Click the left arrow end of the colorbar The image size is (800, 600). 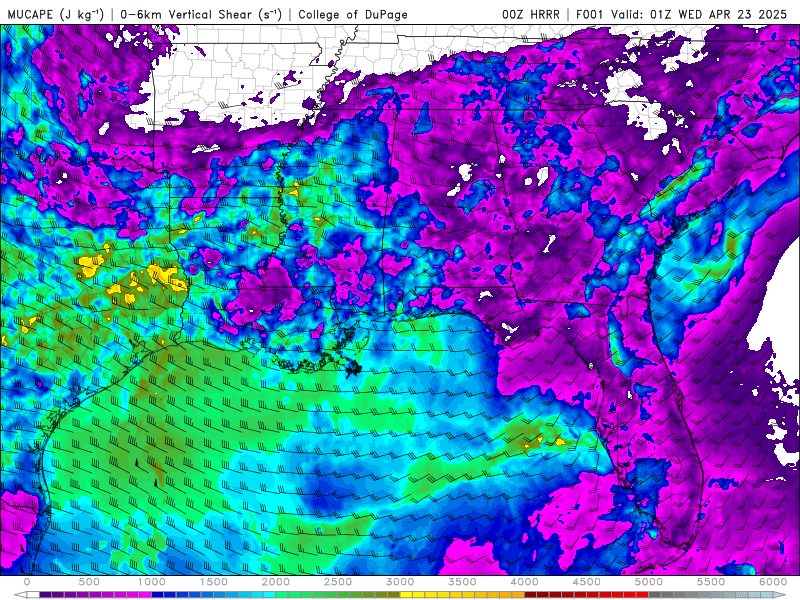pos(20,595)
